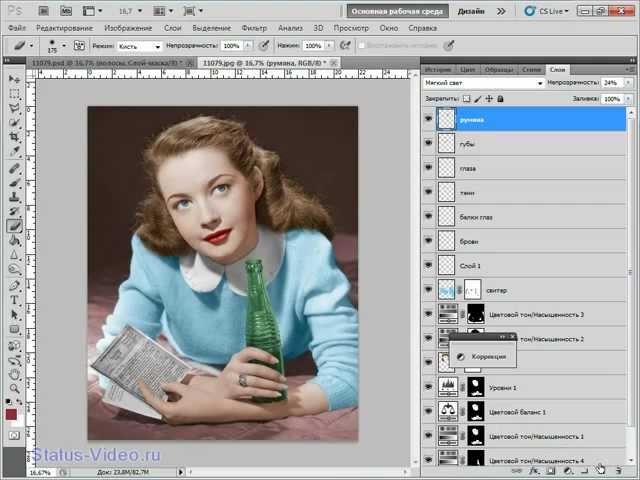The image size is (640, 480).
Task: Hide the губы layer
Action: pos(428,143)
